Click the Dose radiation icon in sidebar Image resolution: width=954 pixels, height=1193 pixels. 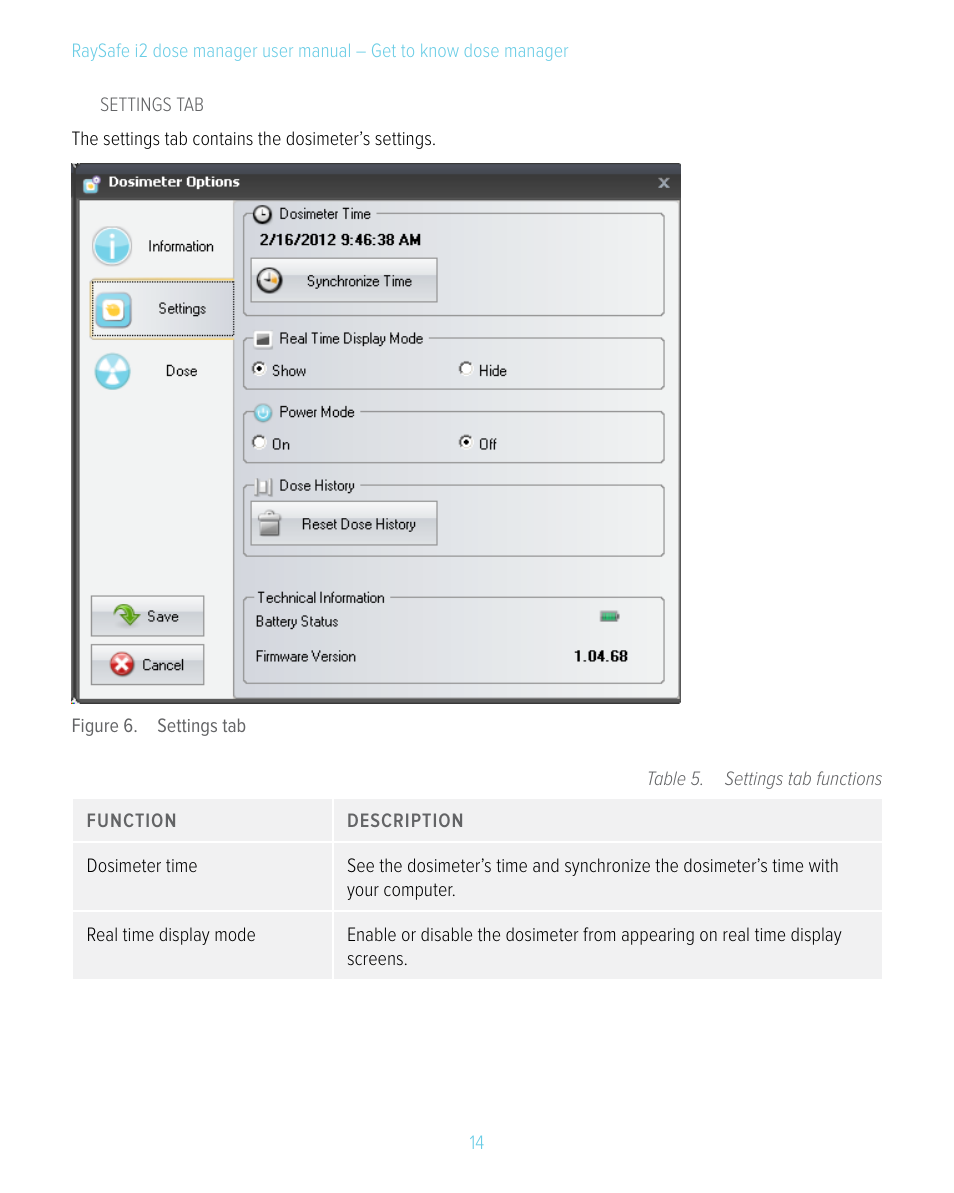point(113,371)
